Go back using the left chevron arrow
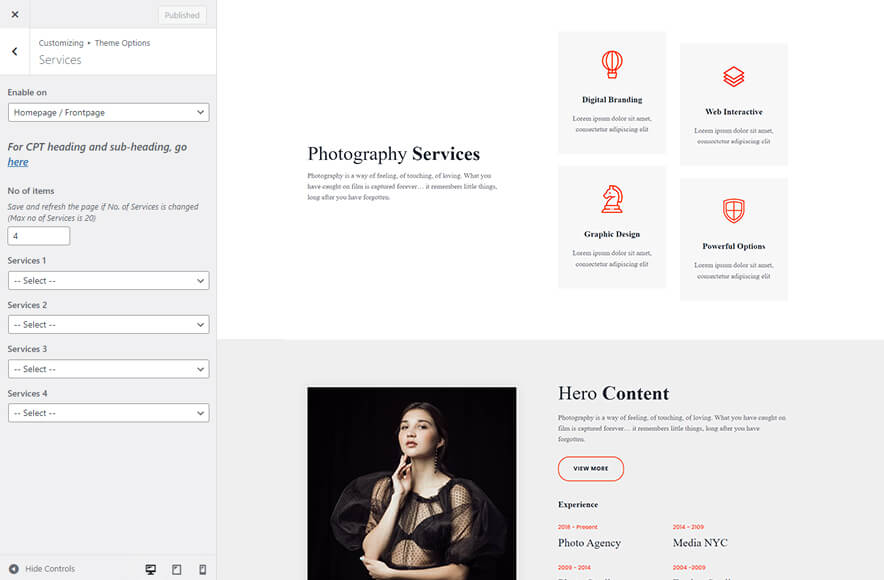The image size is (884, 580). coord(15,51)
